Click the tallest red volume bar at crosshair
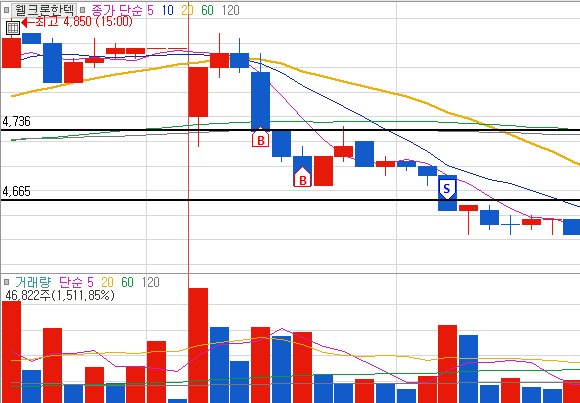 tap(198, 345)
